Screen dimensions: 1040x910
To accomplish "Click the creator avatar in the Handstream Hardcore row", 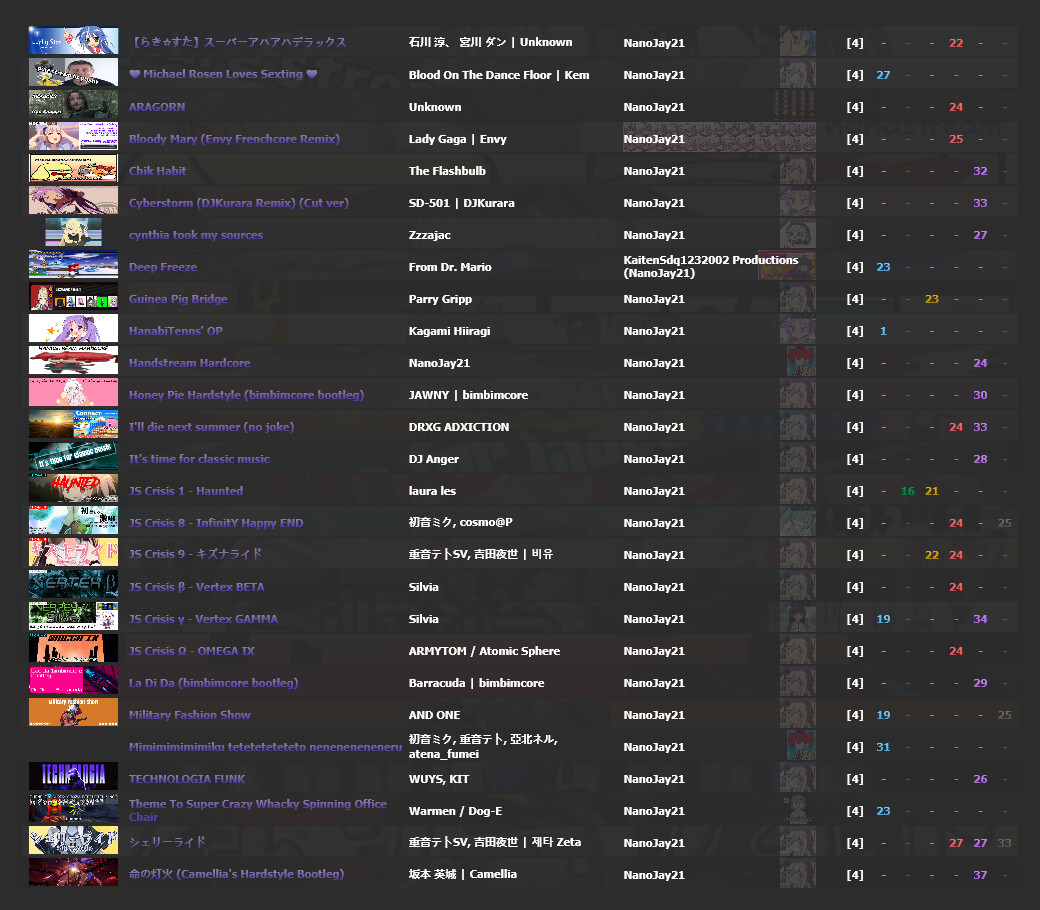I will tap(797, 362).
